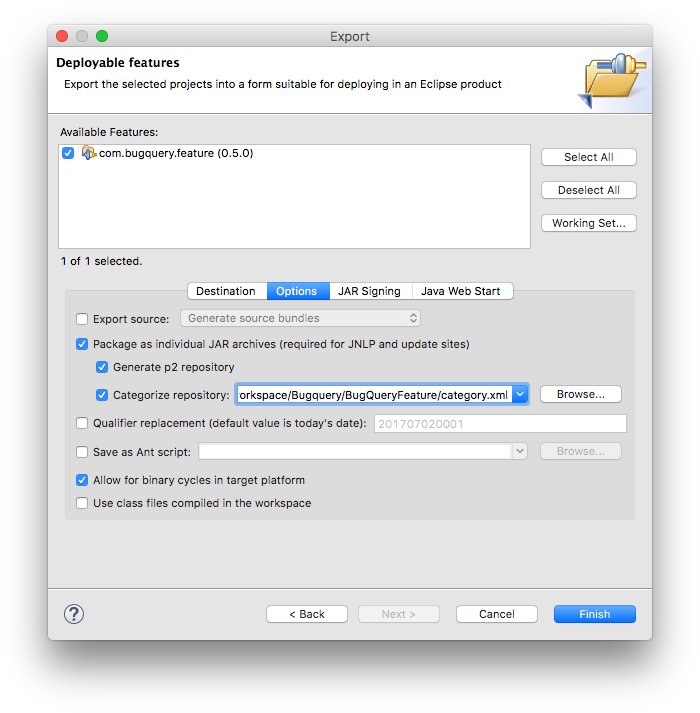Click the export folder wizard icon
Image resolution: width=700 pixels, height=713 pixels.
point(612,80)
